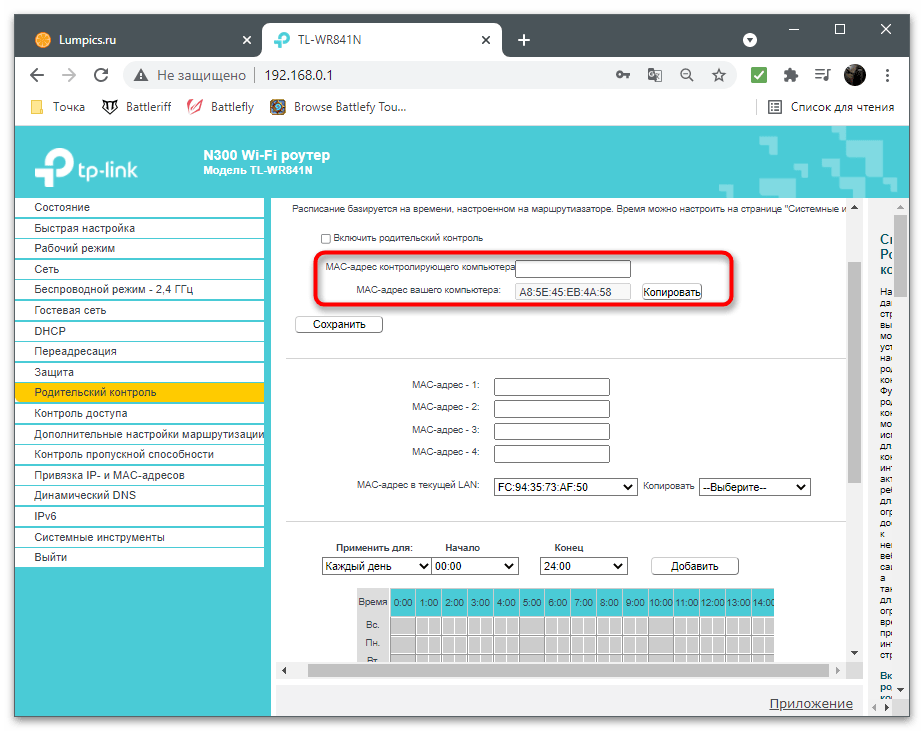The height and width of the screenshot is (731, 924).
Task: Click the vertical scrollbar of settings frame
Action: (854, 372)
